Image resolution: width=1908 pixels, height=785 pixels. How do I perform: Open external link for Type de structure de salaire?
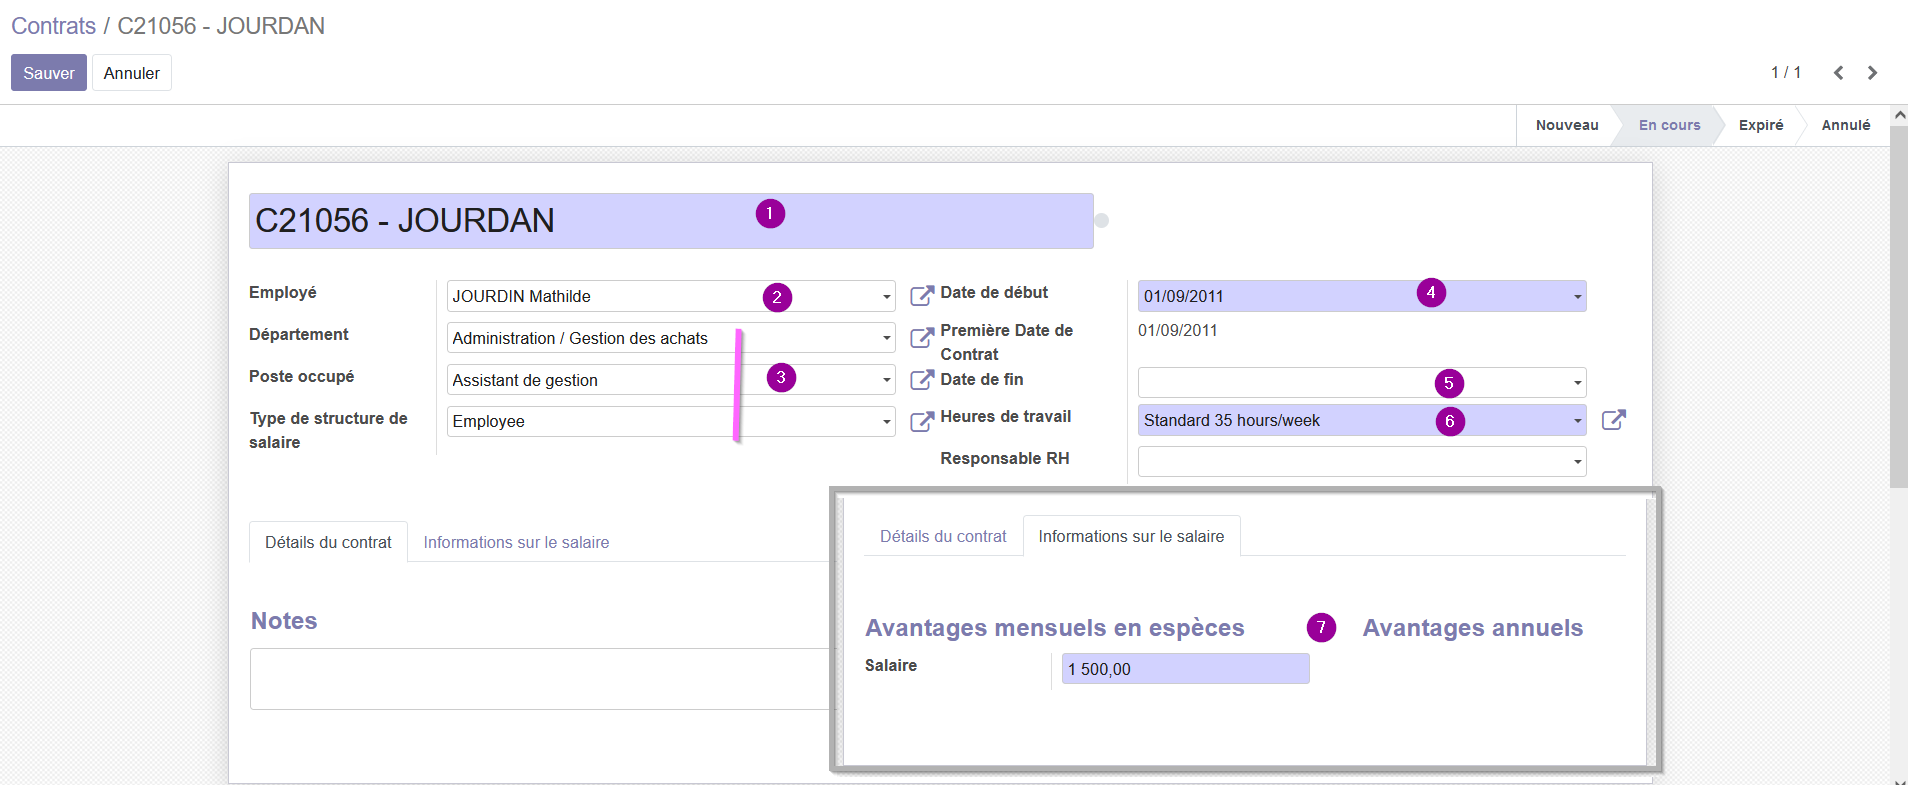pos(921,421)
